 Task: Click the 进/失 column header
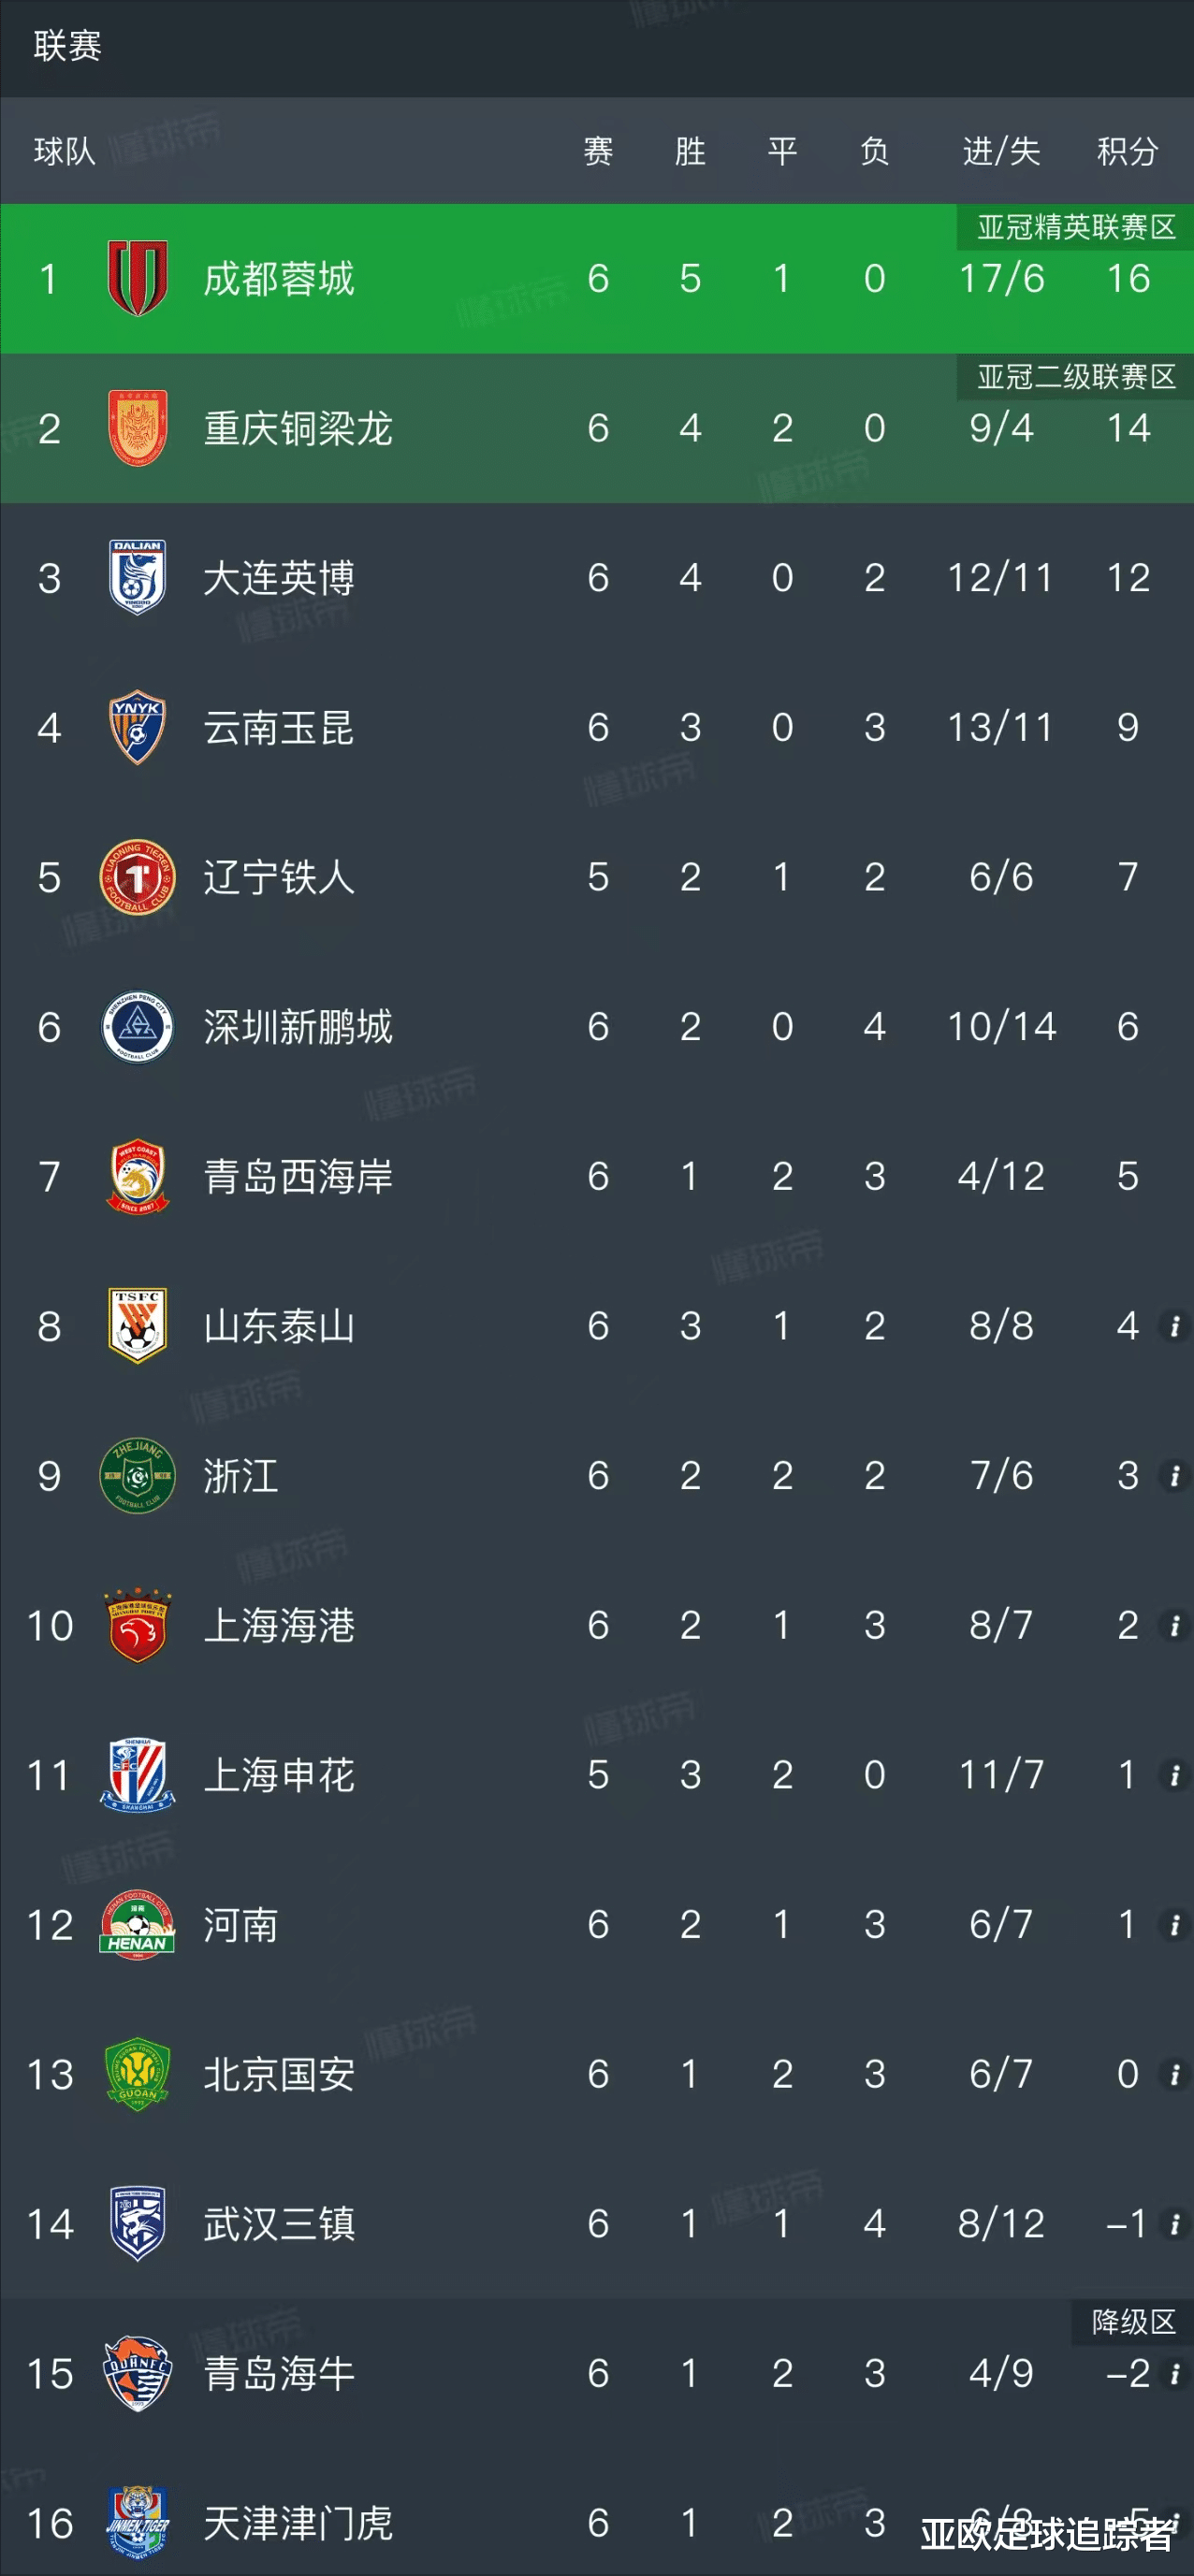pos(1001,151)
